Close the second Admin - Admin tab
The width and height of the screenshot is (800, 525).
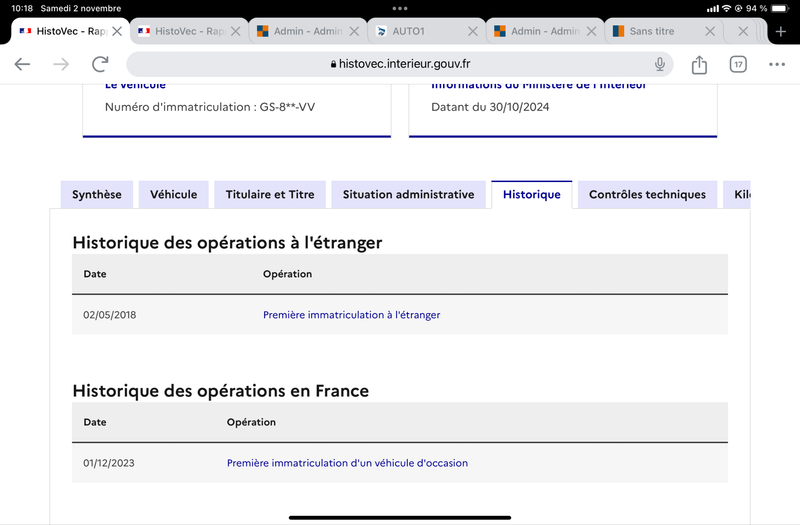point(591,32)
